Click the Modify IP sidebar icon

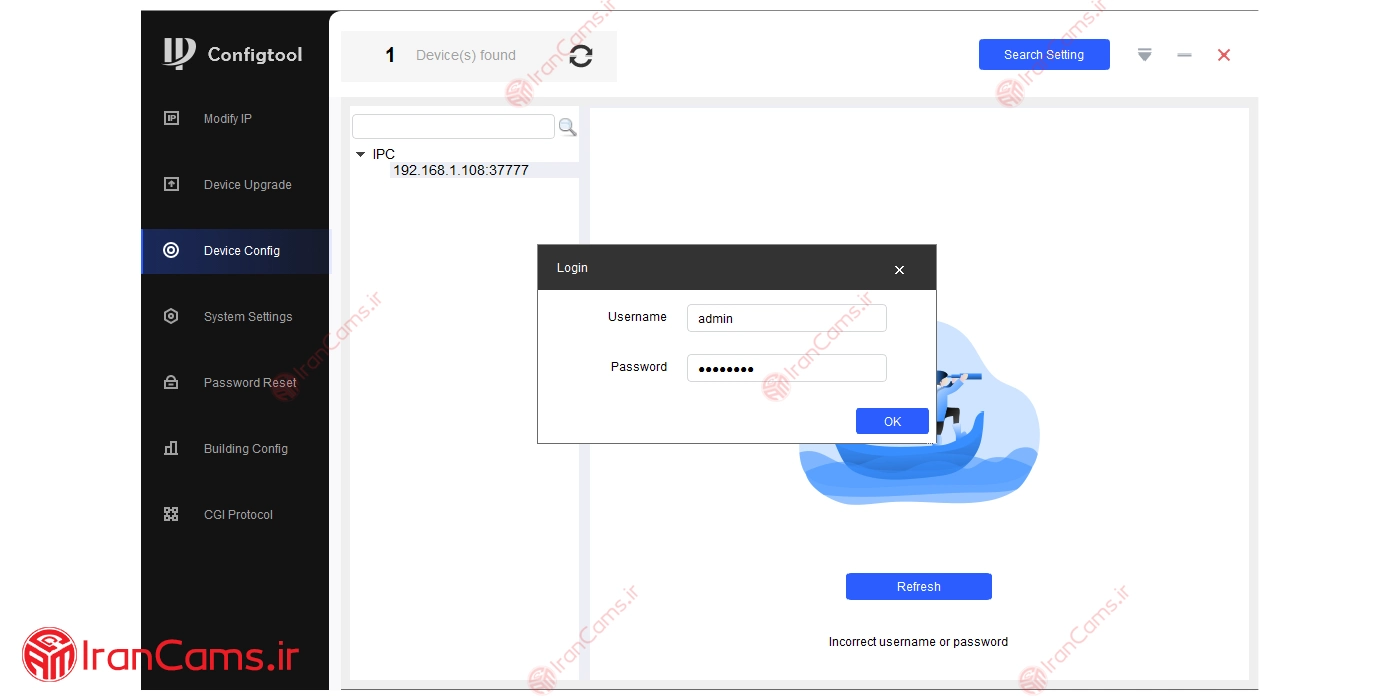click(171, 118)
